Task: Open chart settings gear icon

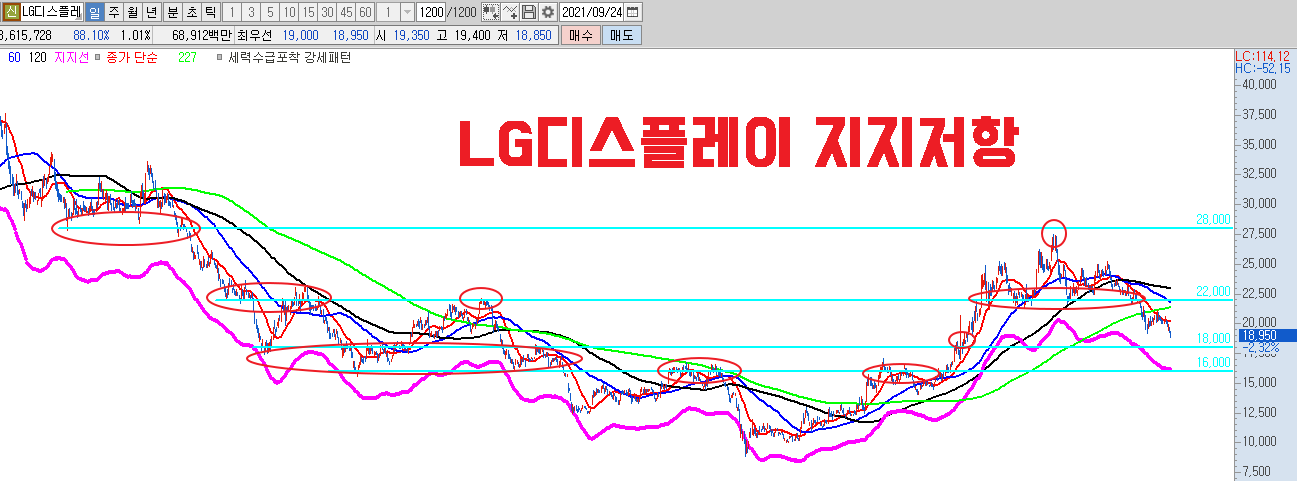Action: point(547,13)
